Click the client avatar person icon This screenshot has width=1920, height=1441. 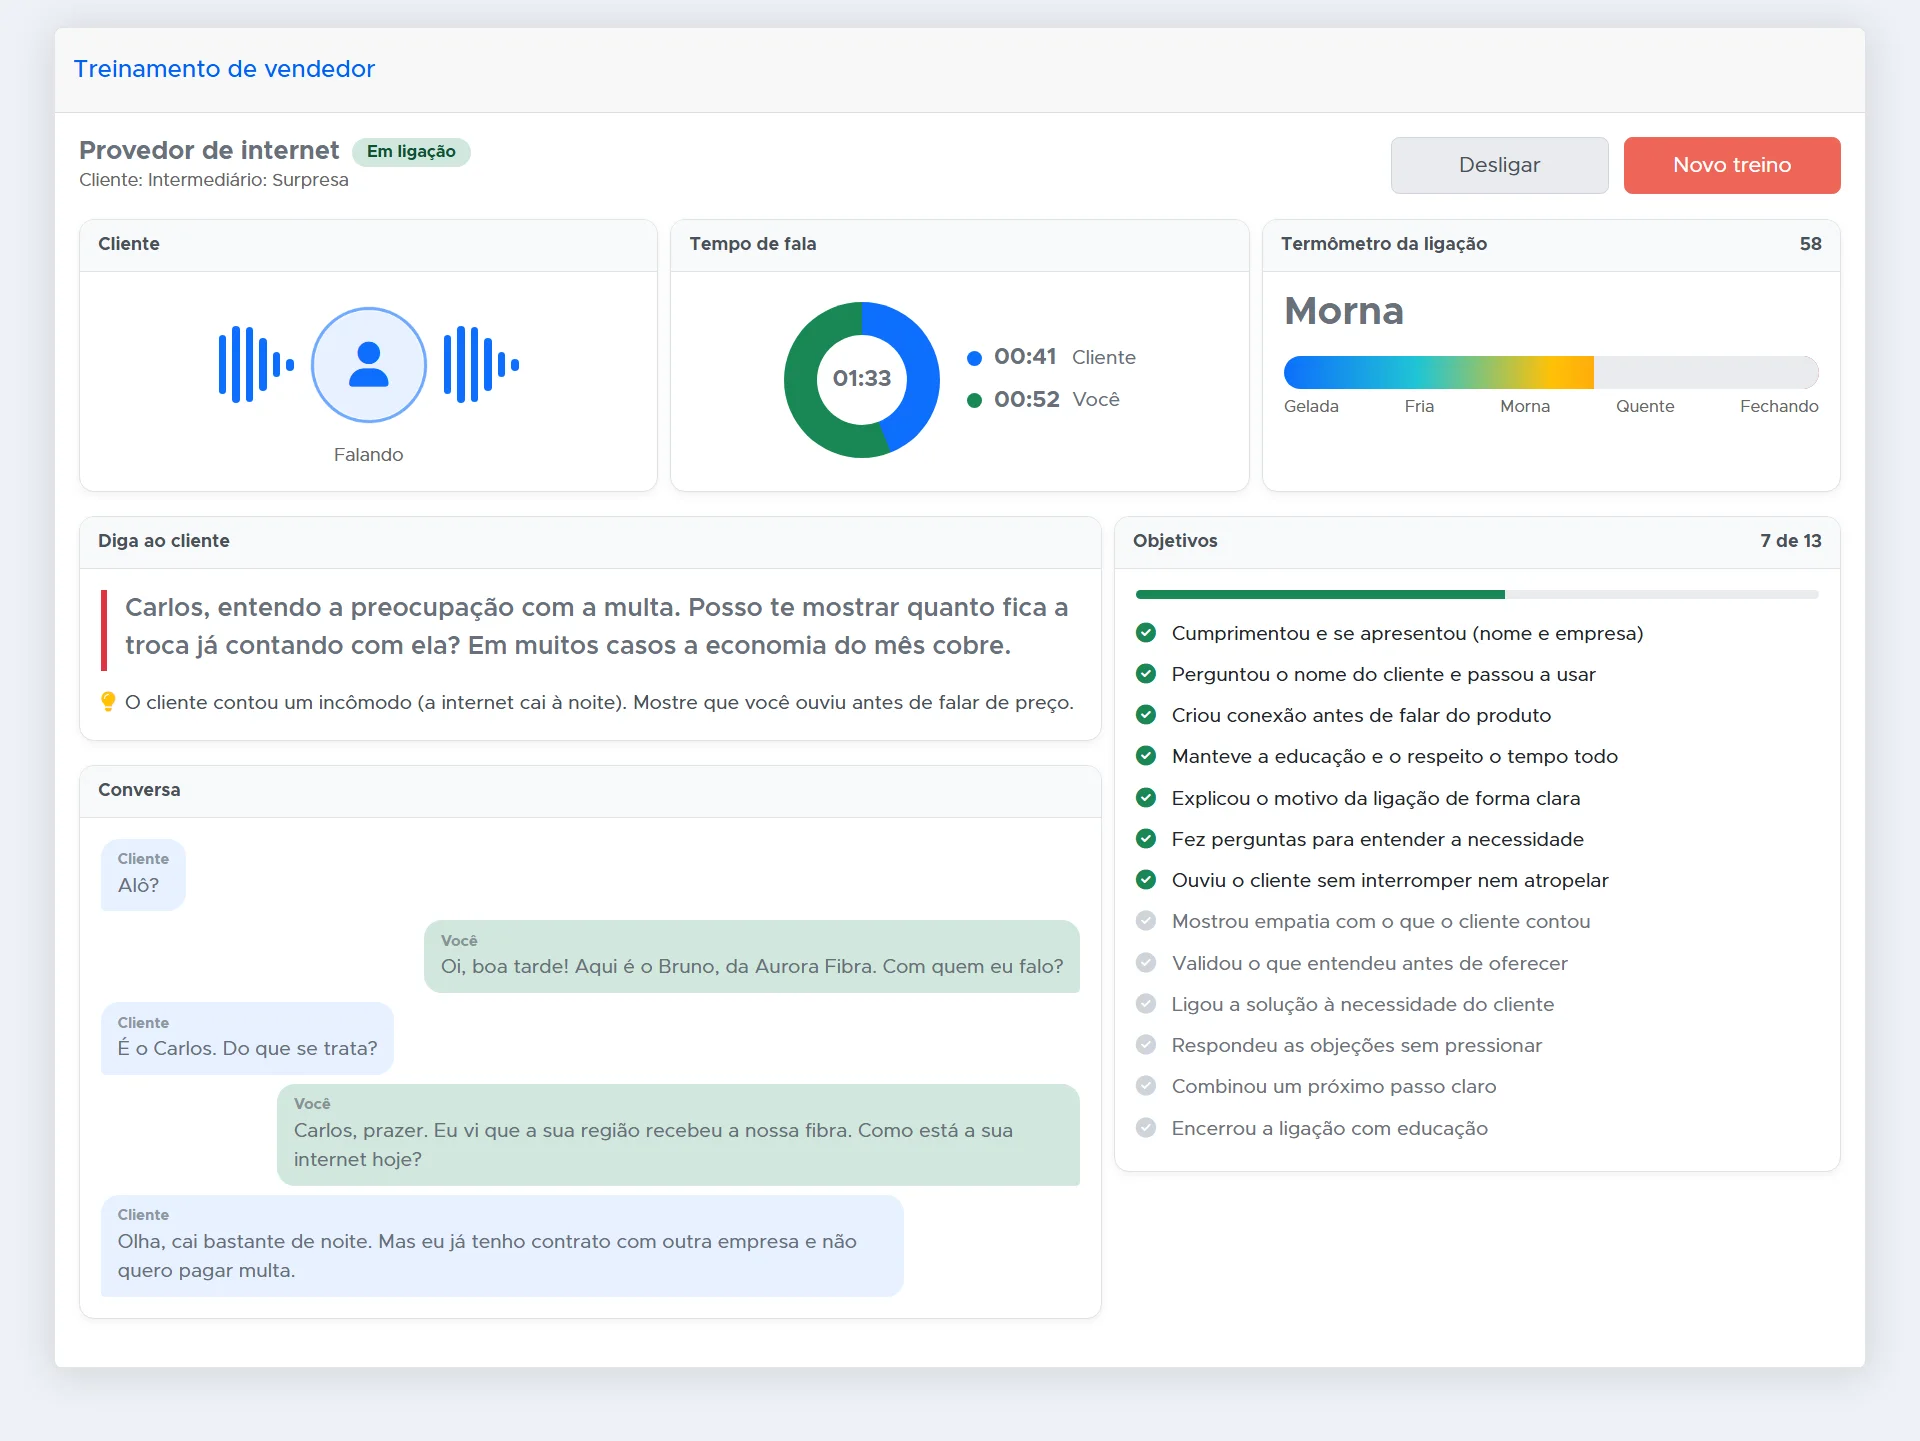[x=368, y=364]
